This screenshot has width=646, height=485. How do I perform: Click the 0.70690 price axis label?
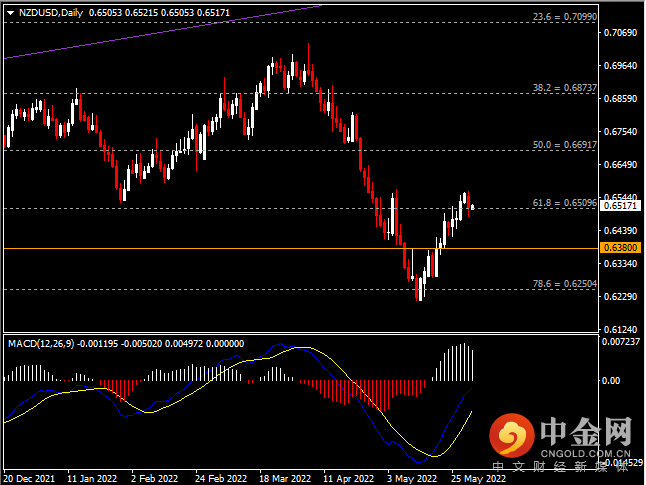click(621, 33)
